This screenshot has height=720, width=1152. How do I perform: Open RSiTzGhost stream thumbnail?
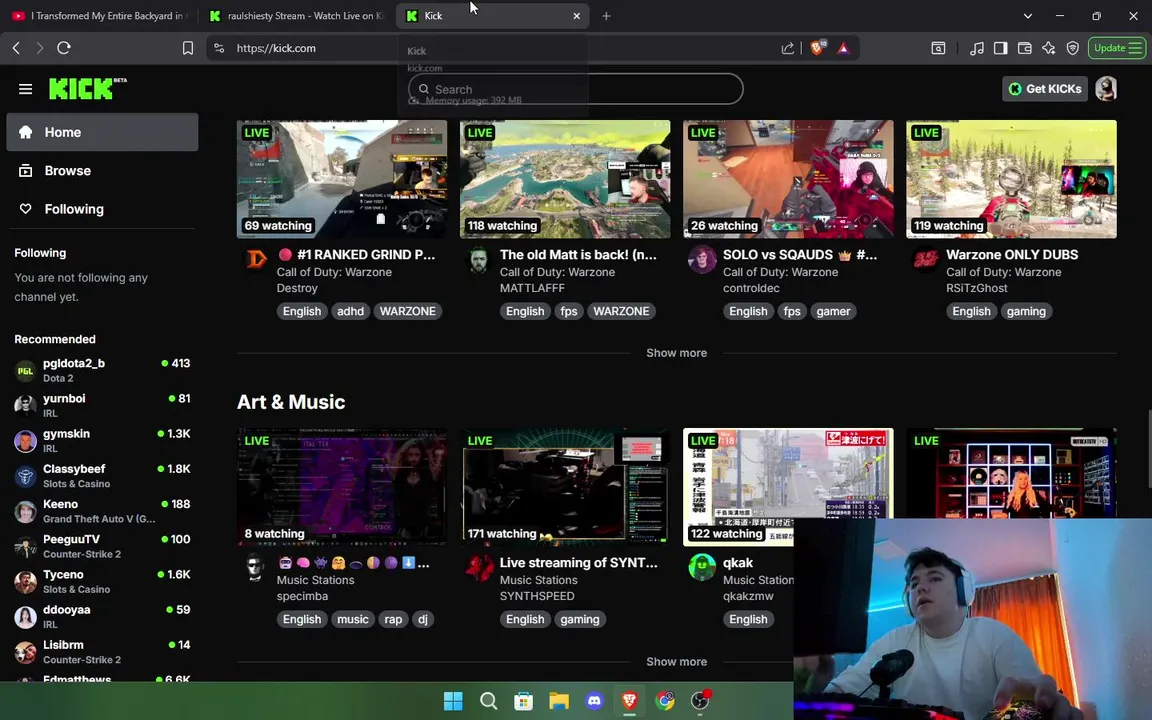click(x=1011, y=179)
